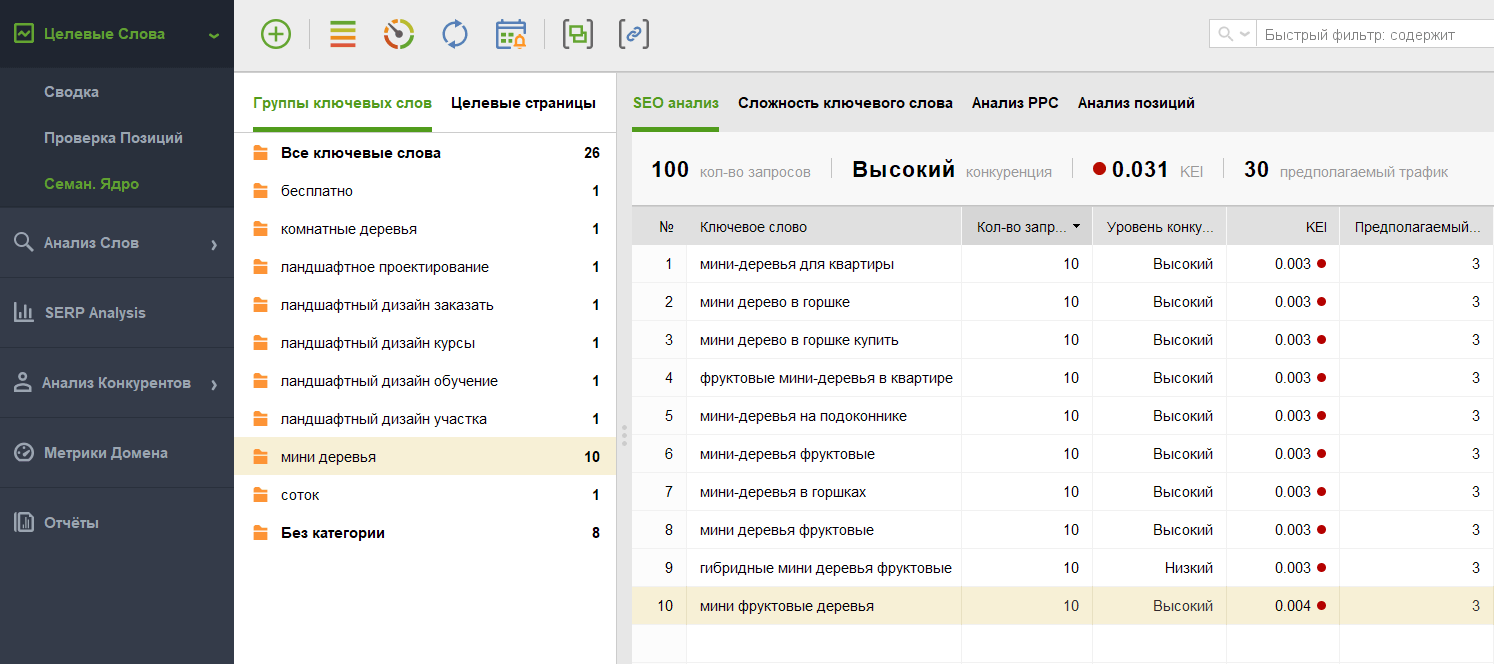Expand Анализ Конкурентов sidebar section
Screen dimensions: 1494x664
[x=117, y=383]
